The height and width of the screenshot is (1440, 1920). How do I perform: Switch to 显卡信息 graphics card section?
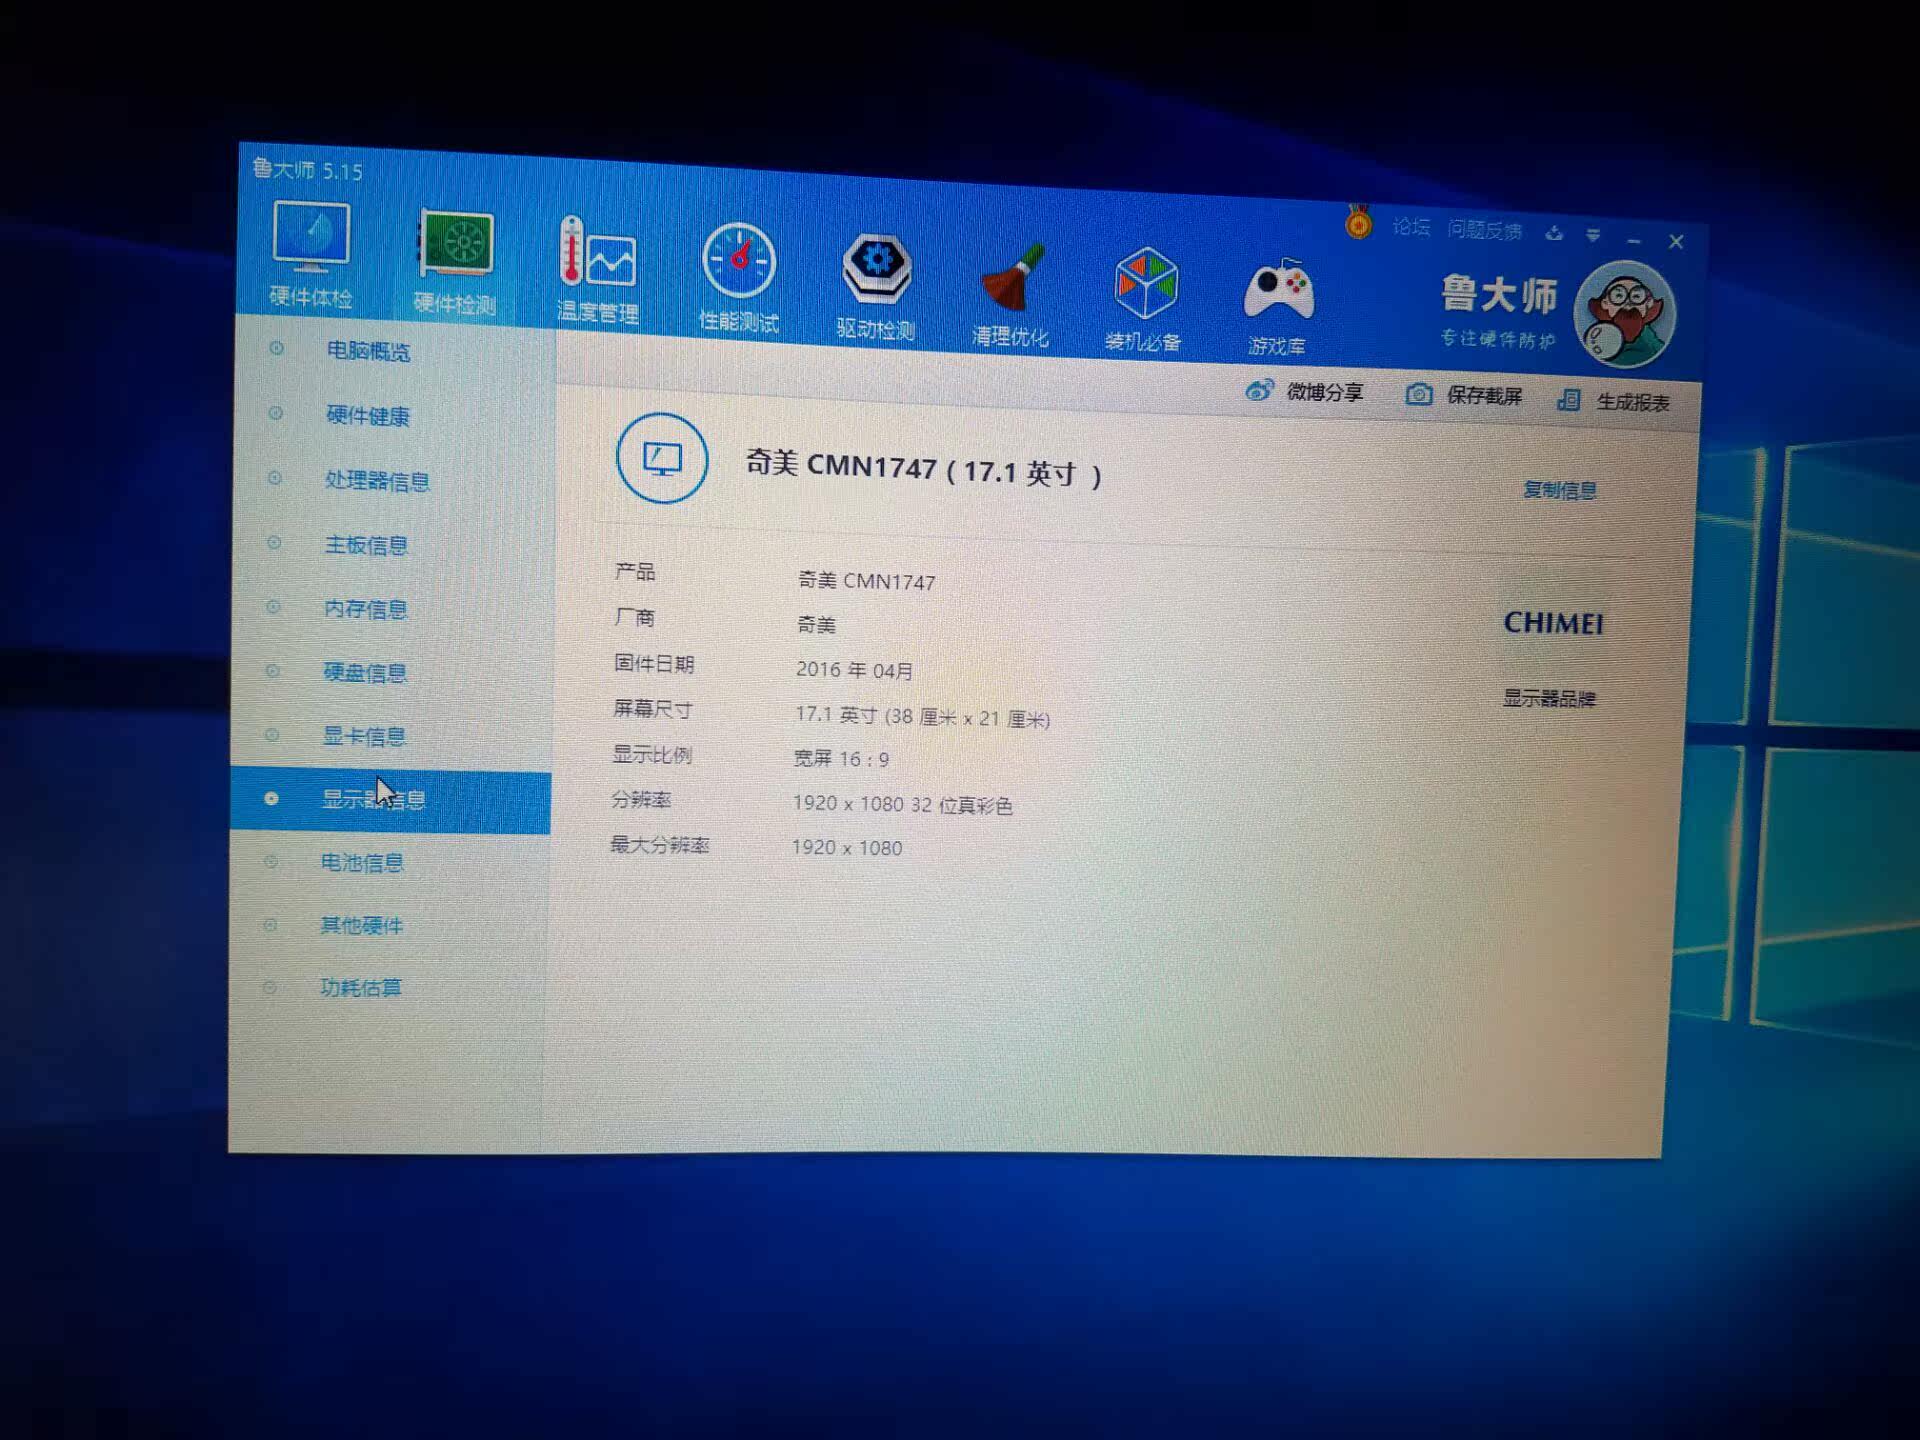363,737
